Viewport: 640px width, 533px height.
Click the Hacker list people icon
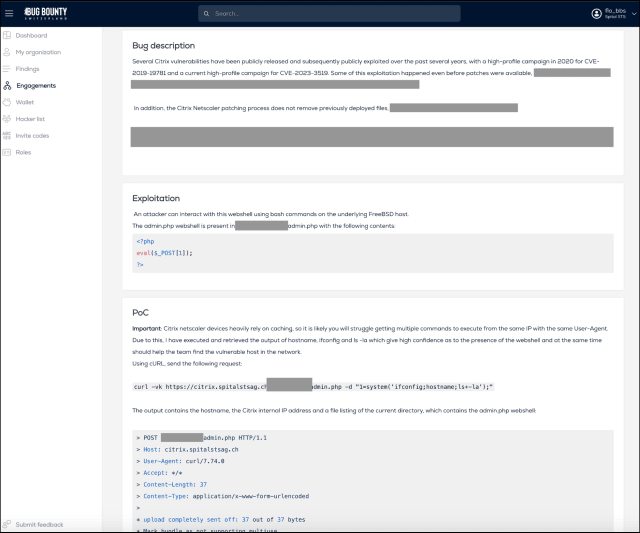[x=7, y=119]
